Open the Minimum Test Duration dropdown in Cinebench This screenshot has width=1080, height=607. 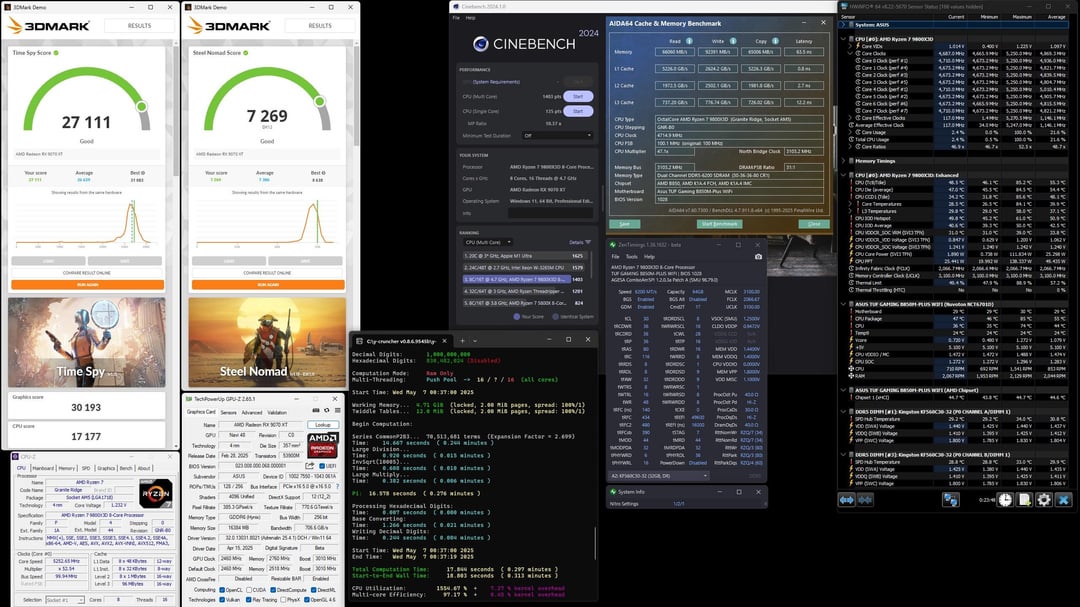click(557, 136)
